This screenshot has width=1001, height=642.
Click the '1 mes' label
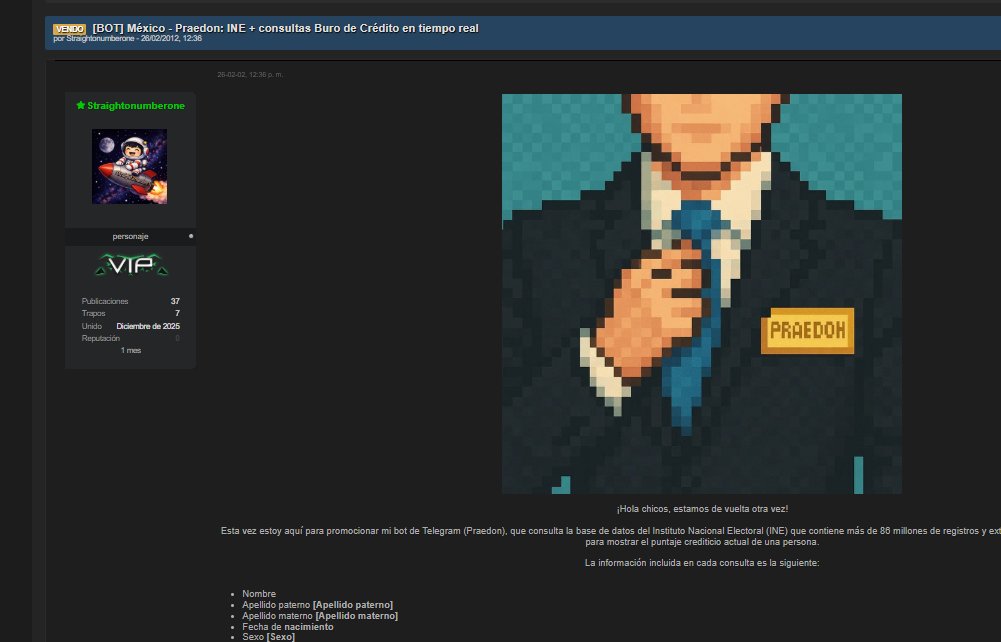(x=131, y=350)
